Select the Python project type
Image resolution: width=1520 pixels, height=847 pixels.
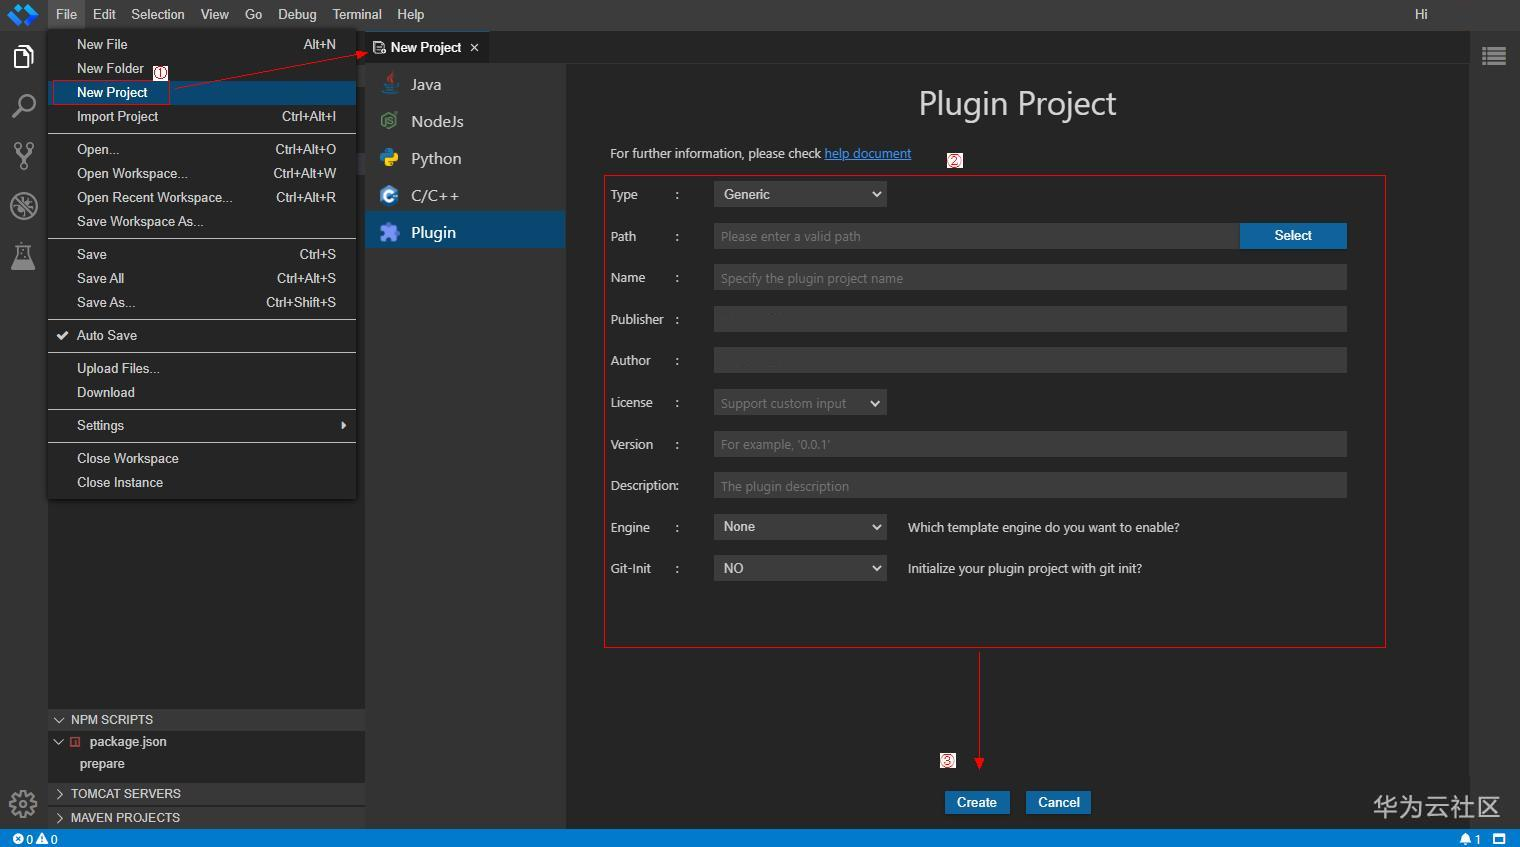[x=436, y=159]
